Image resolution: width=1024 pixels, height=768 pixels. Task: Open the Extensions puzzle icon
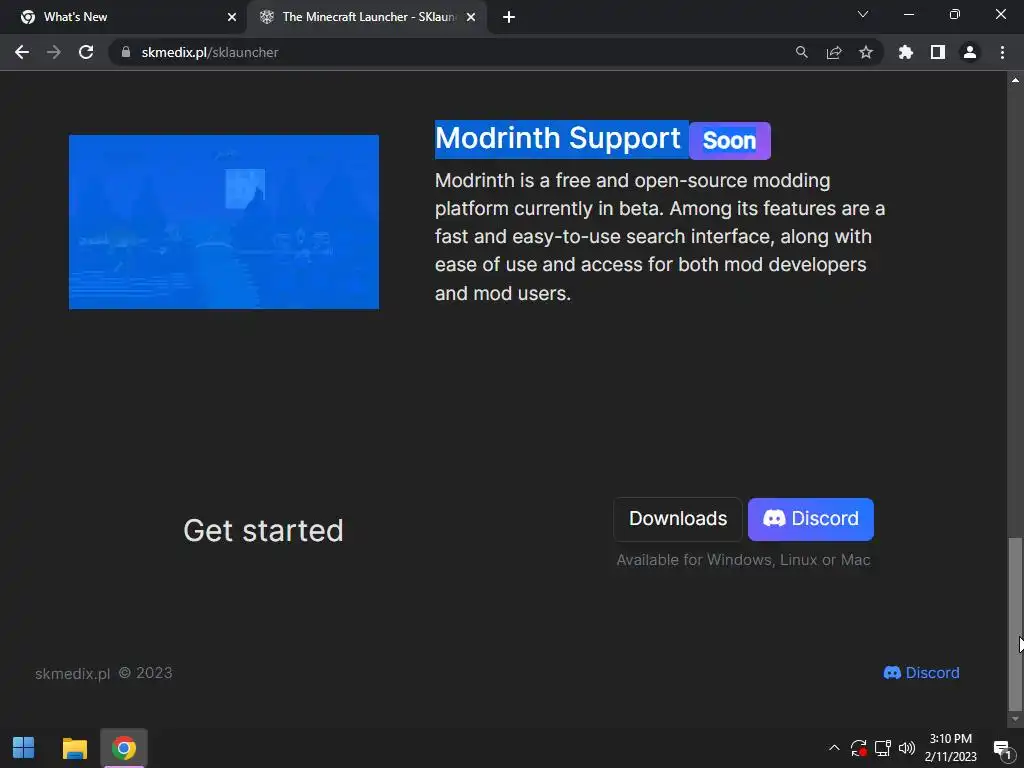point(905,52)
